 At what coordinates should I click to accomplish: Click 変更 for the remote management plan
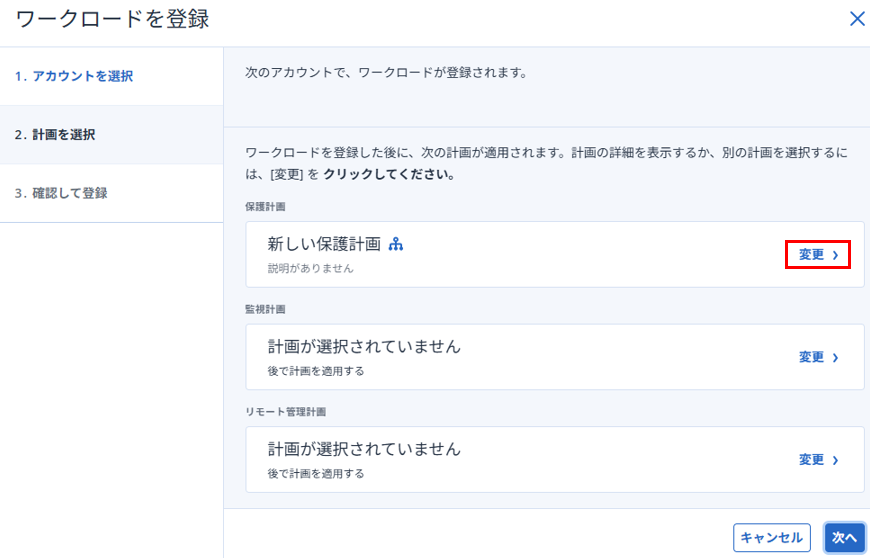coord(811,460)
